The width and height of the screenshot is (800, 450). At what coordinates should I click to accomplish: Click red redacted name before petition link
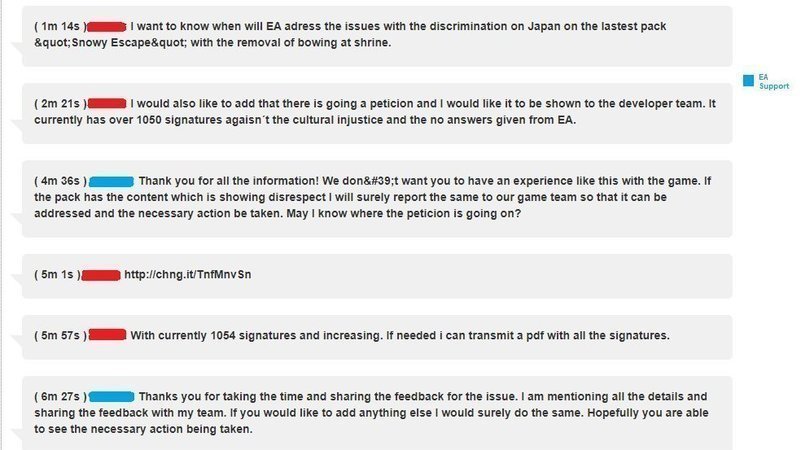pos(100,275)
